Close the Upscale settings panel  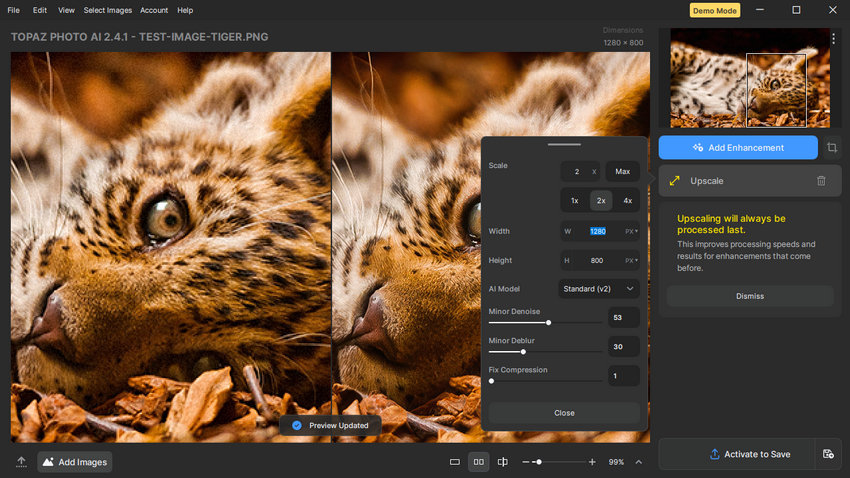(564, 413)
